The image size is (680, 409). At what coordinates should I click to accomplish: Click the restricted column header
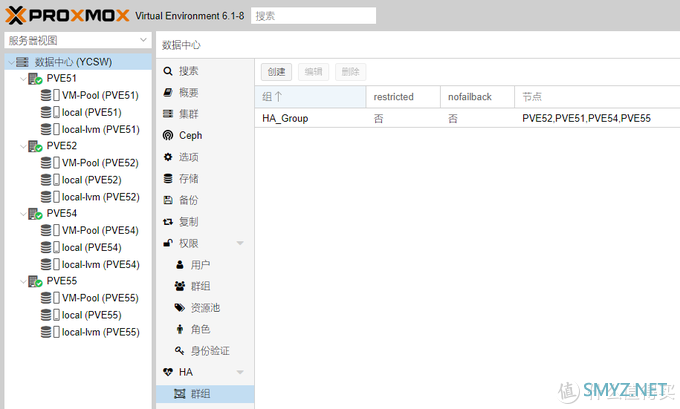[x=403, y=97]
